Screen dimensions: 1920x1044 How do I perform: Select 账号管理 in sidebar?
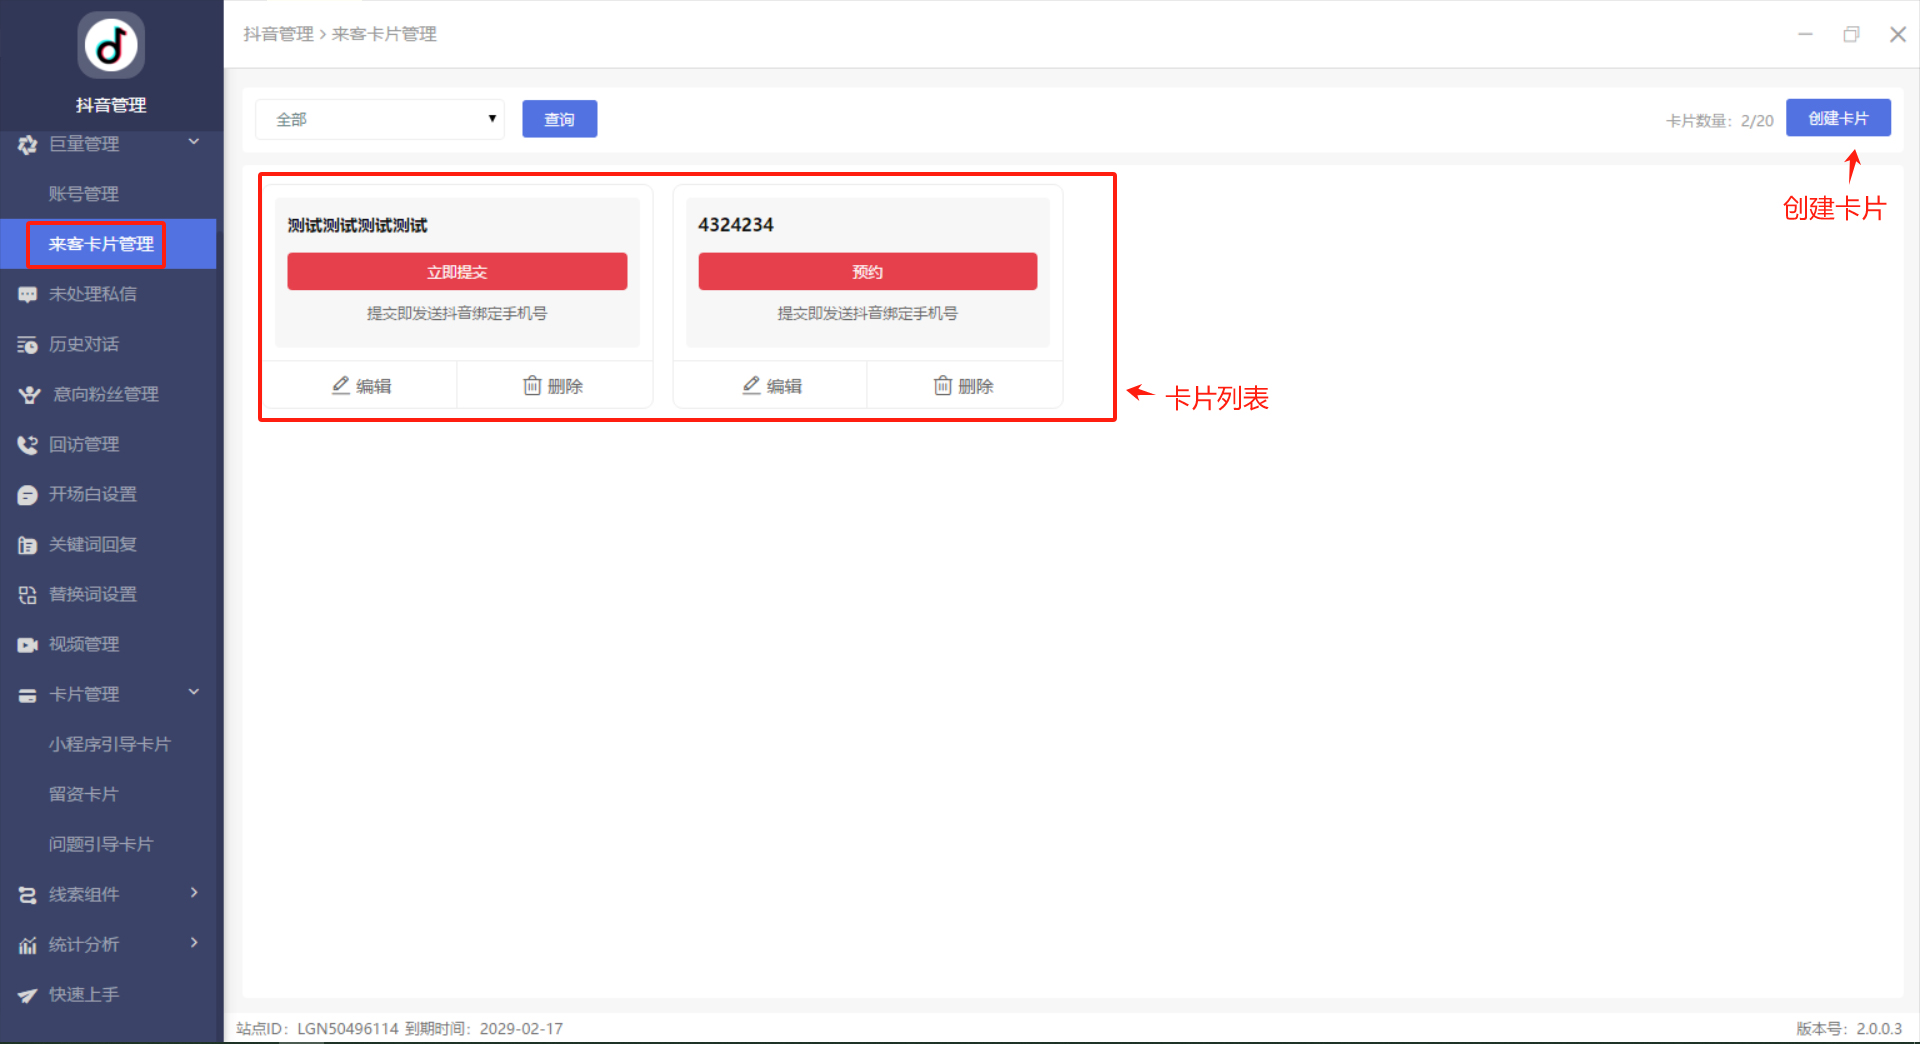pos(84,194)
